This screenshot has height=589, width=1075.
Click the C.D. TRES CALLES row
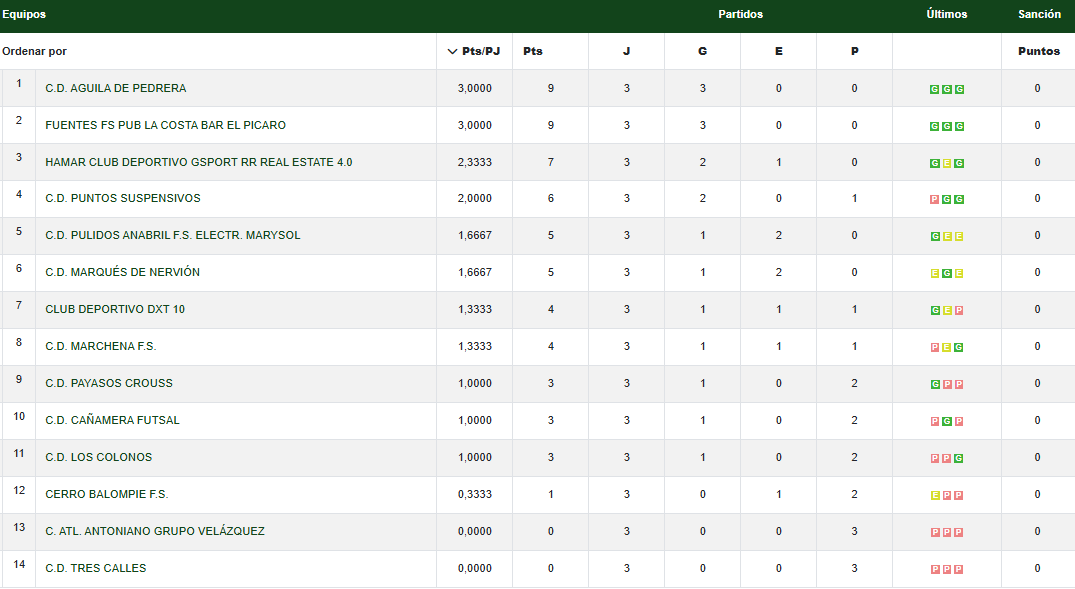coord(96,568)
